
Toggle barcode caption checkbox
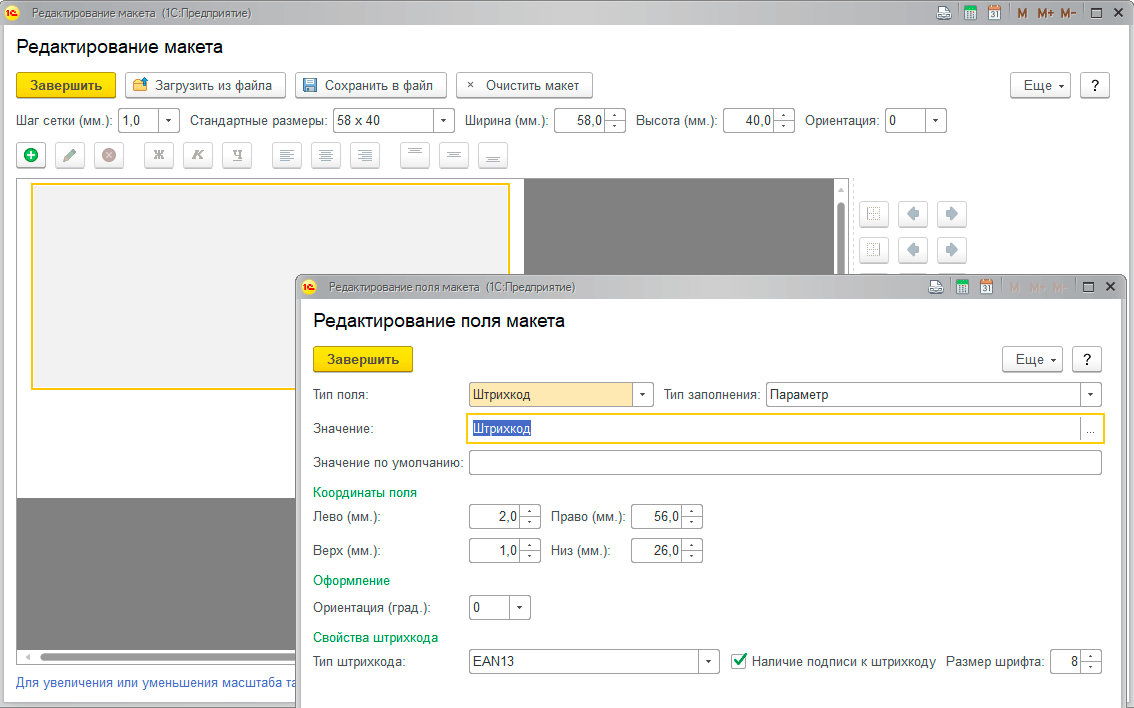(x=739, y=661)
